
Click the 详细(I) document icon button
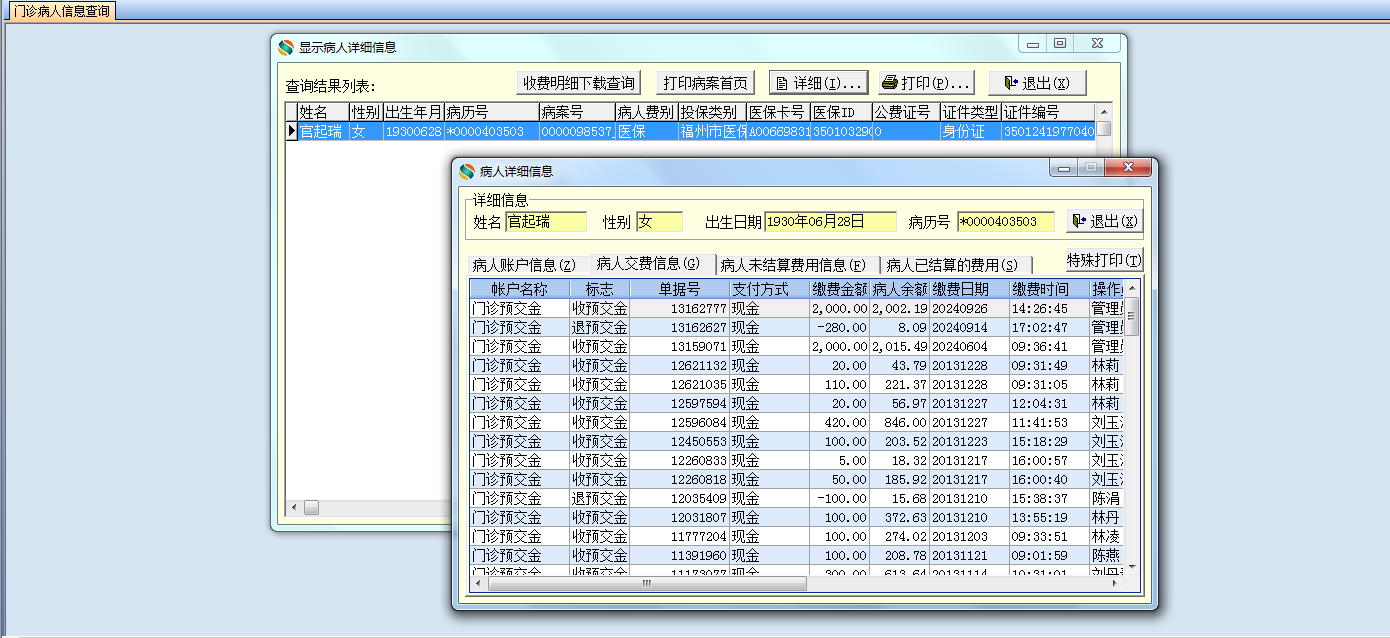[817, 83]
